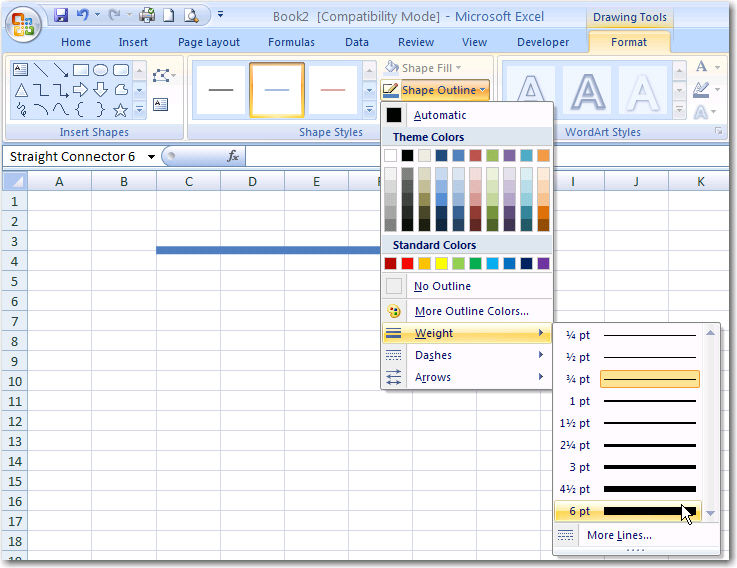
Task: Expand the Shape Styles gallery
Action: 369,110
